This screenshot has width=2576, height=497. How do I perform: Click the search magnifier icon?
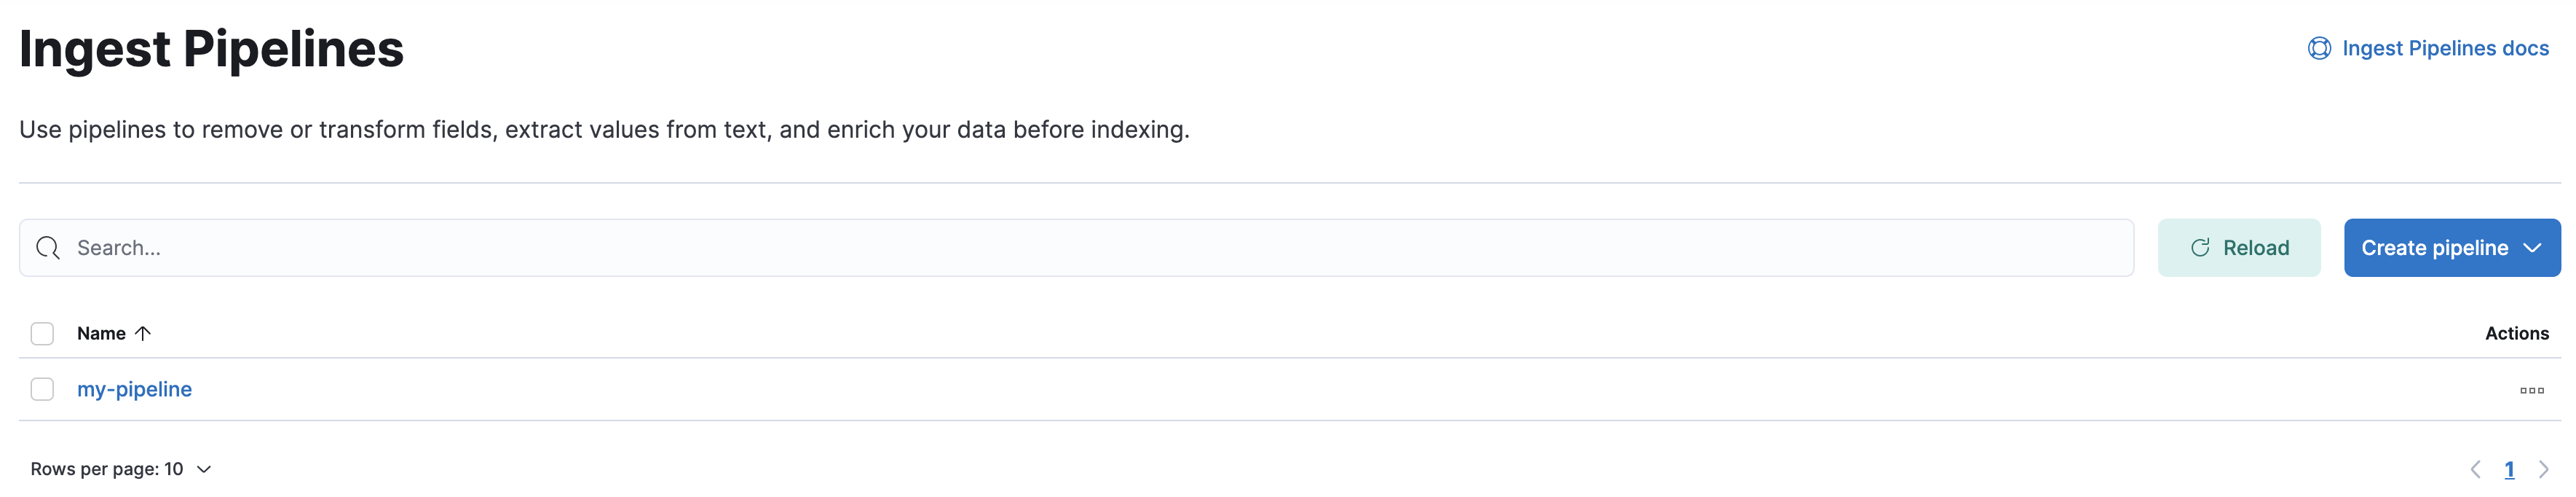click(x=48, y=247)
